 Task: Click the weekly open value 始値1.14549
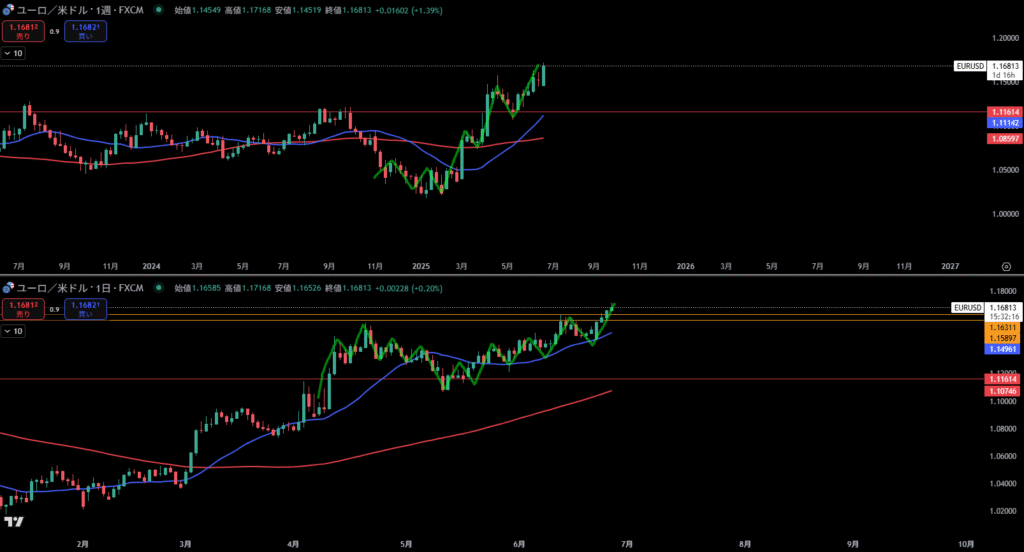pos(198,10)
